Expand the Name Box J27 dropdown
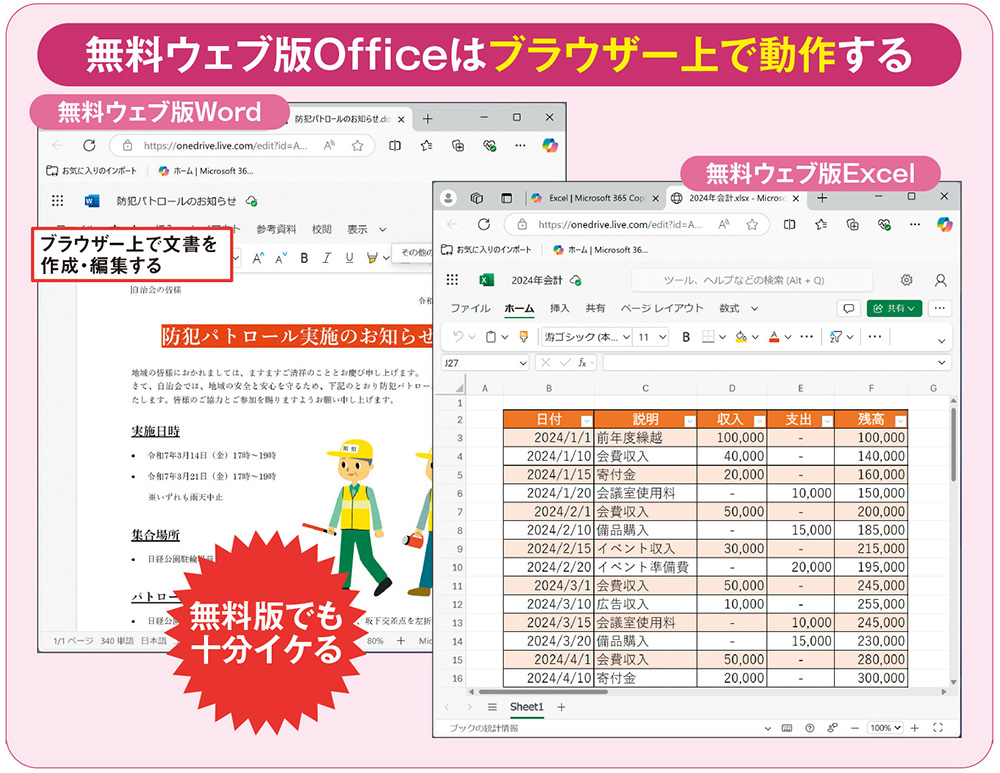Viewport: 1000px width, 773px height. pos(523,363)
